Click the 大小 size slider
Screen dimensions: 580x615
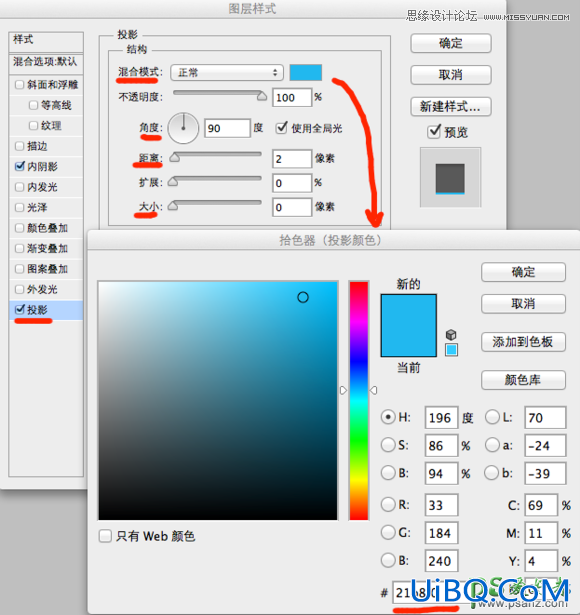coord(215,205)
